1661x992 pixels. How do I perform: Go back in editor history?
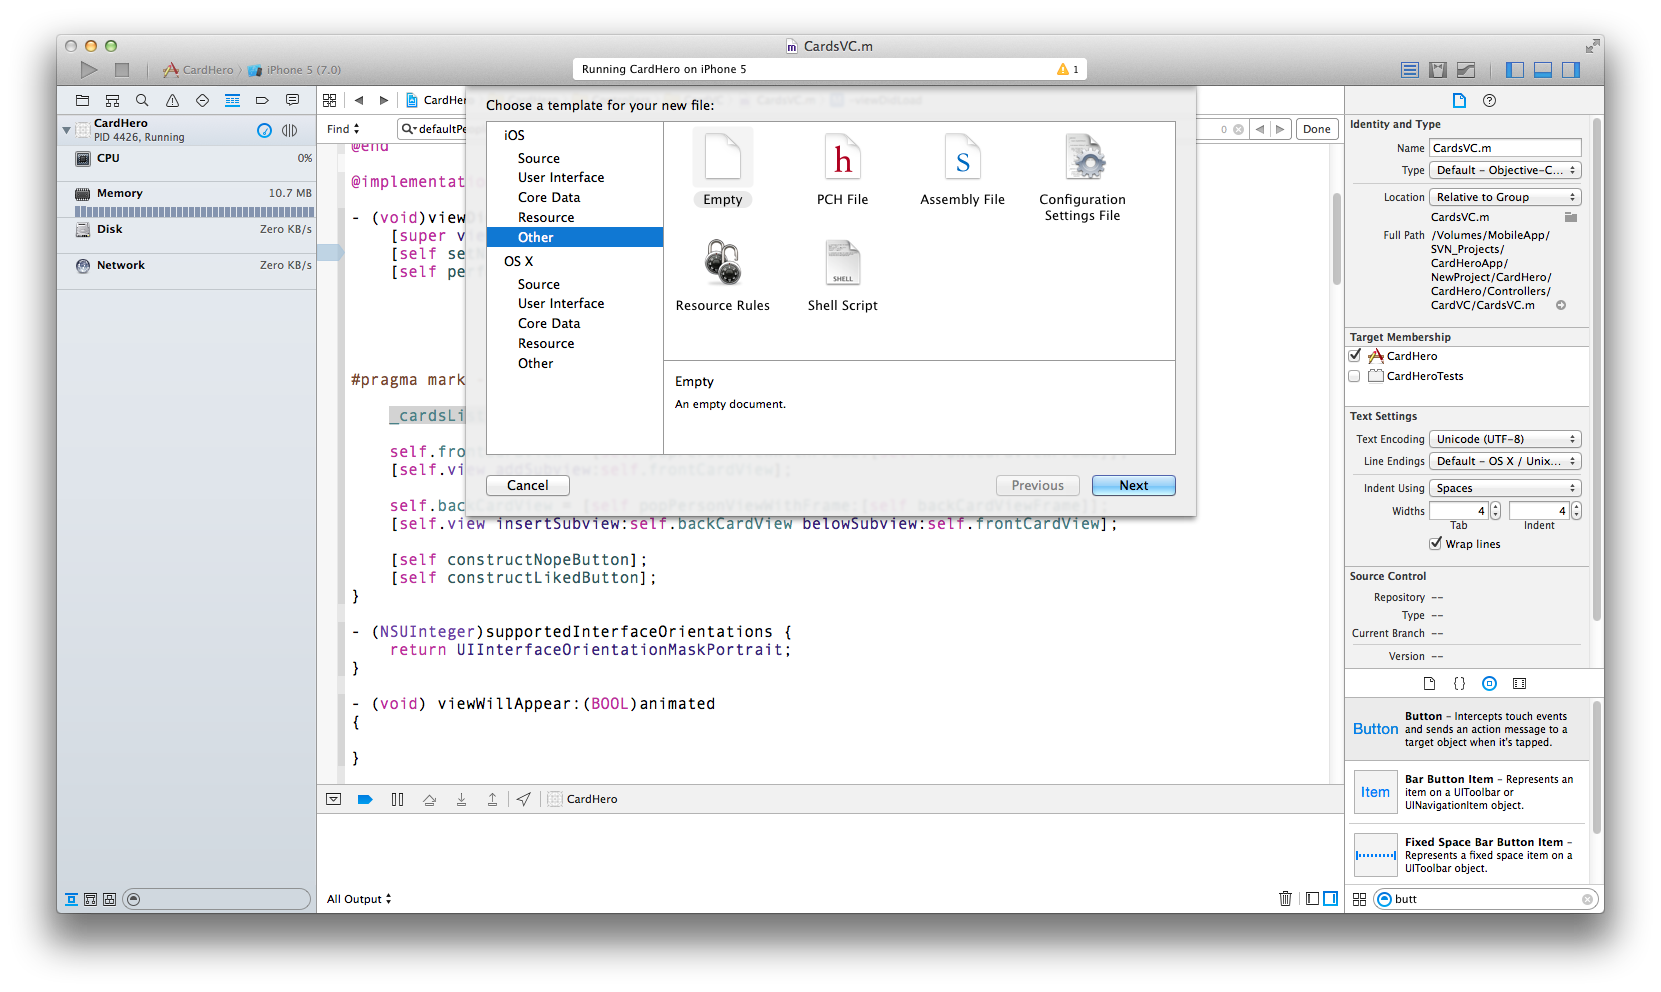(x=358, y=100)
